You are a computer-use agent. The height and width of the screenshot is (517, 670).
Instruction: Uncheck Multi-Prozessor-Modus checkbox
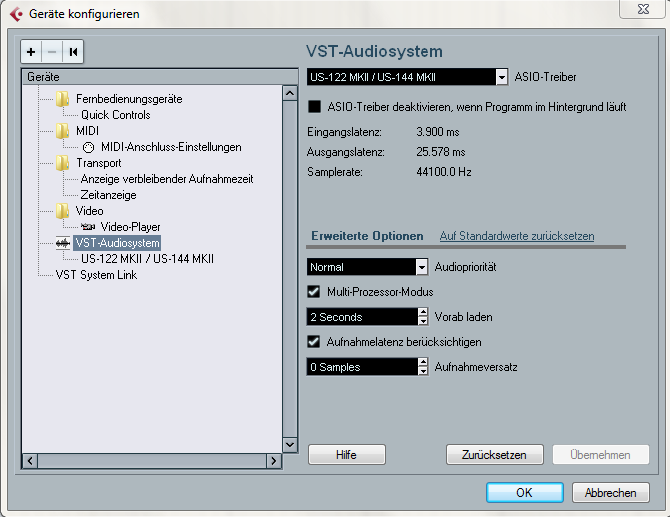[x=314, y=292]
